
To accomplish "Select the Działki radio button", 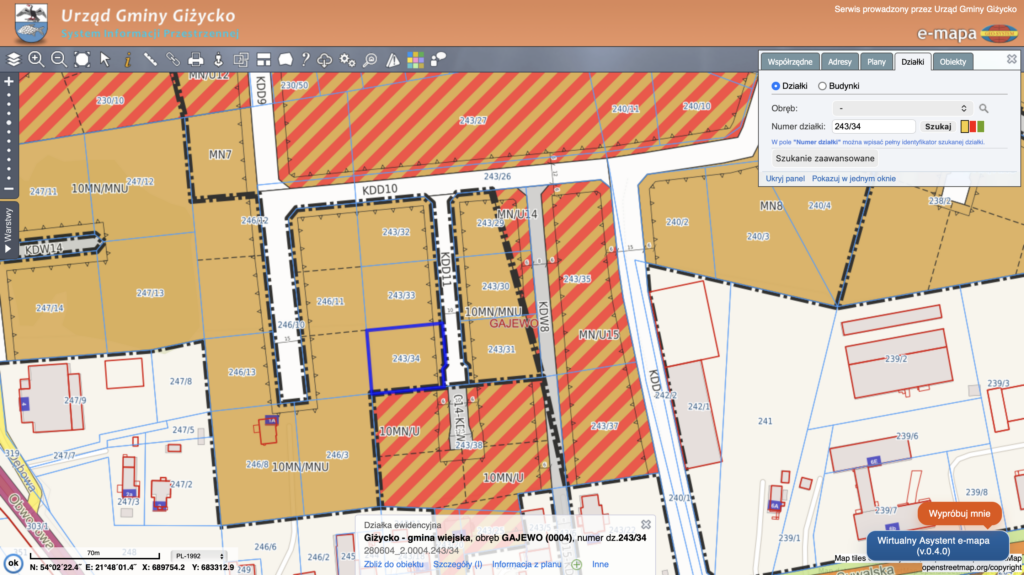I will 776,86.
